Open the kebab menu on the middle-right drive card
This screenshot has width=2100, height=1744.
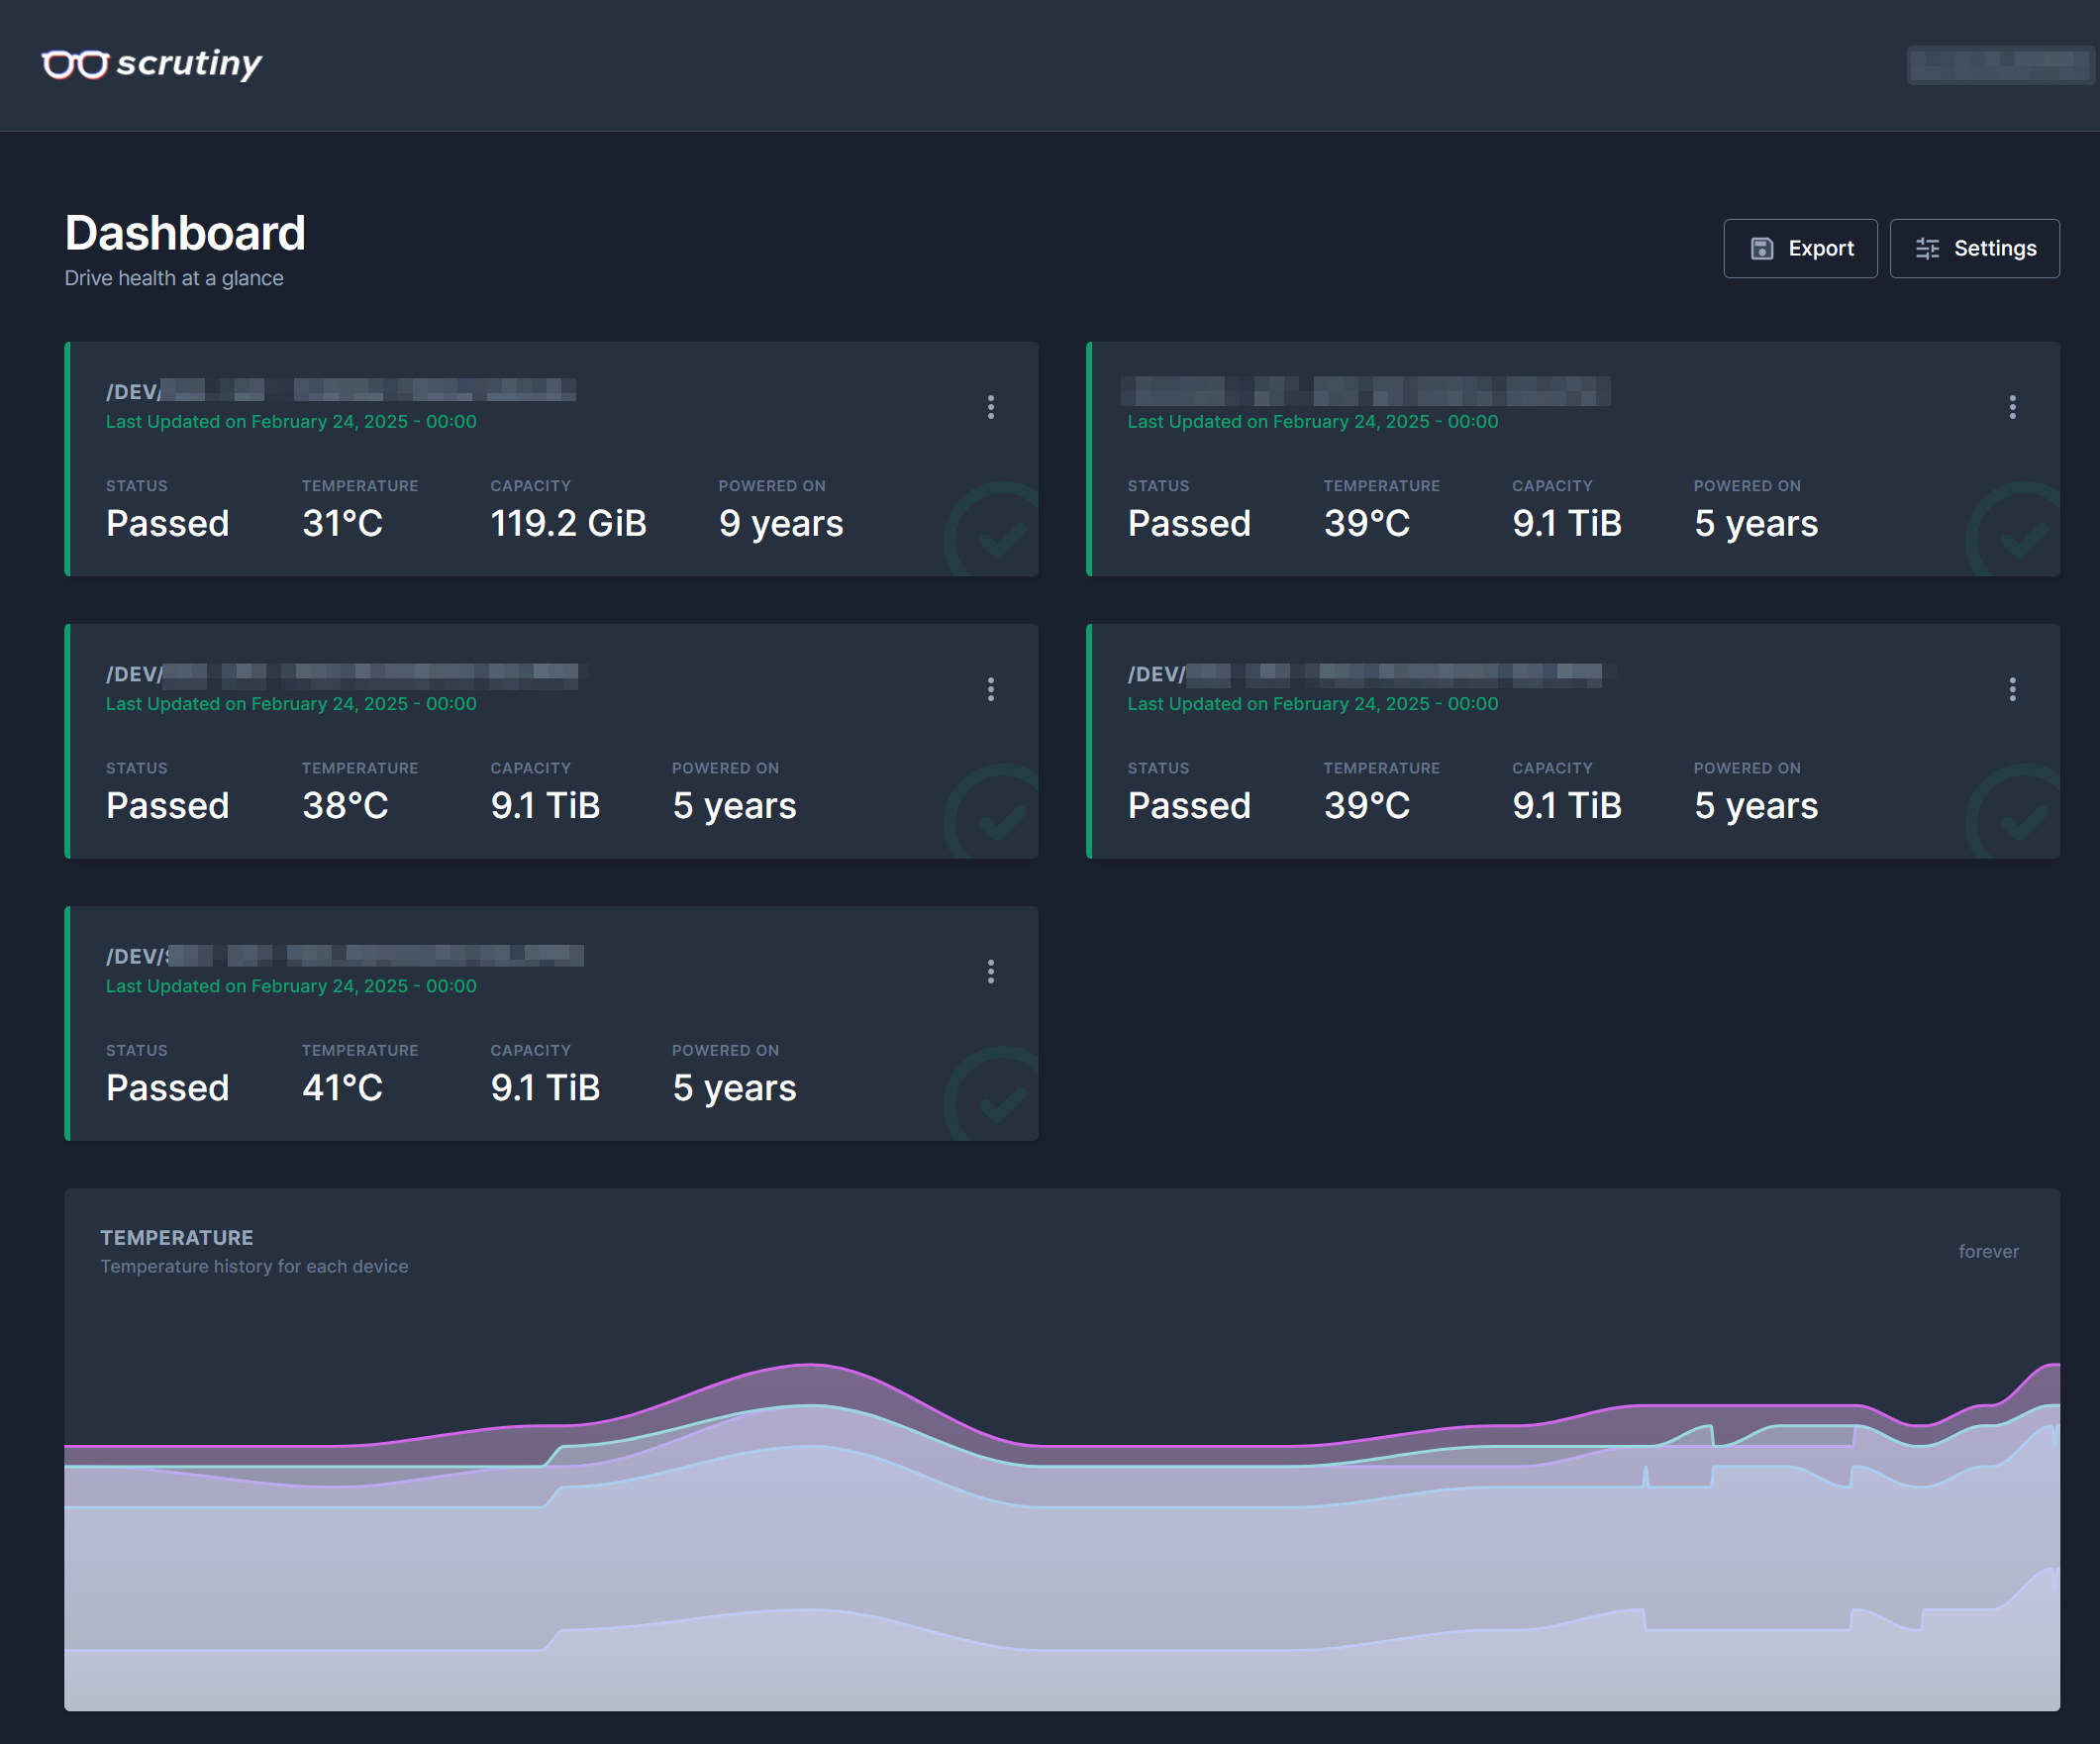click(2012, 689)
